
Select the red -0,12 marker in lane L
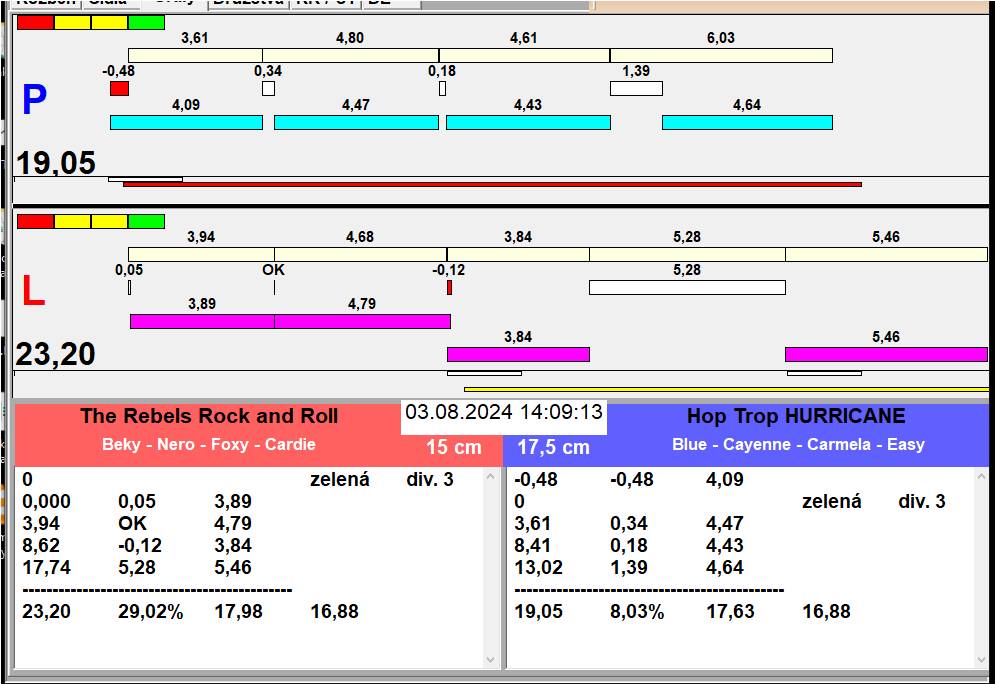click(449, 288)
